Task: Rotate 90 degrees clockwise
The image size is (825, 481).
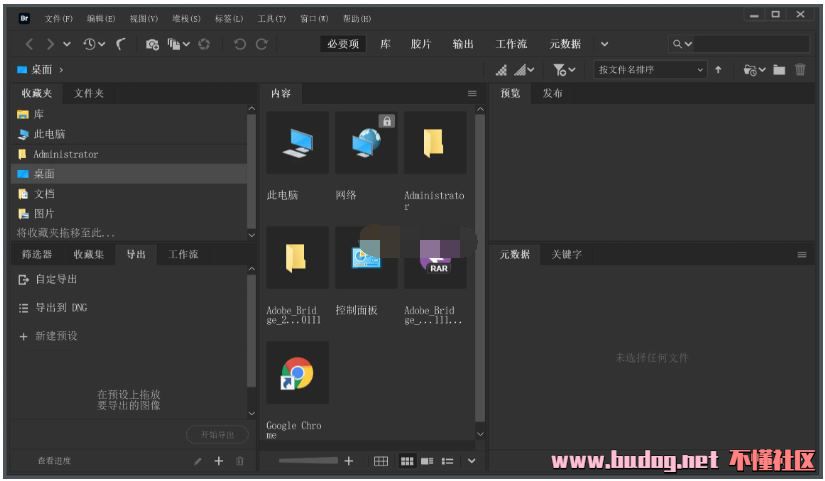Action: click(x=261, y=44)
